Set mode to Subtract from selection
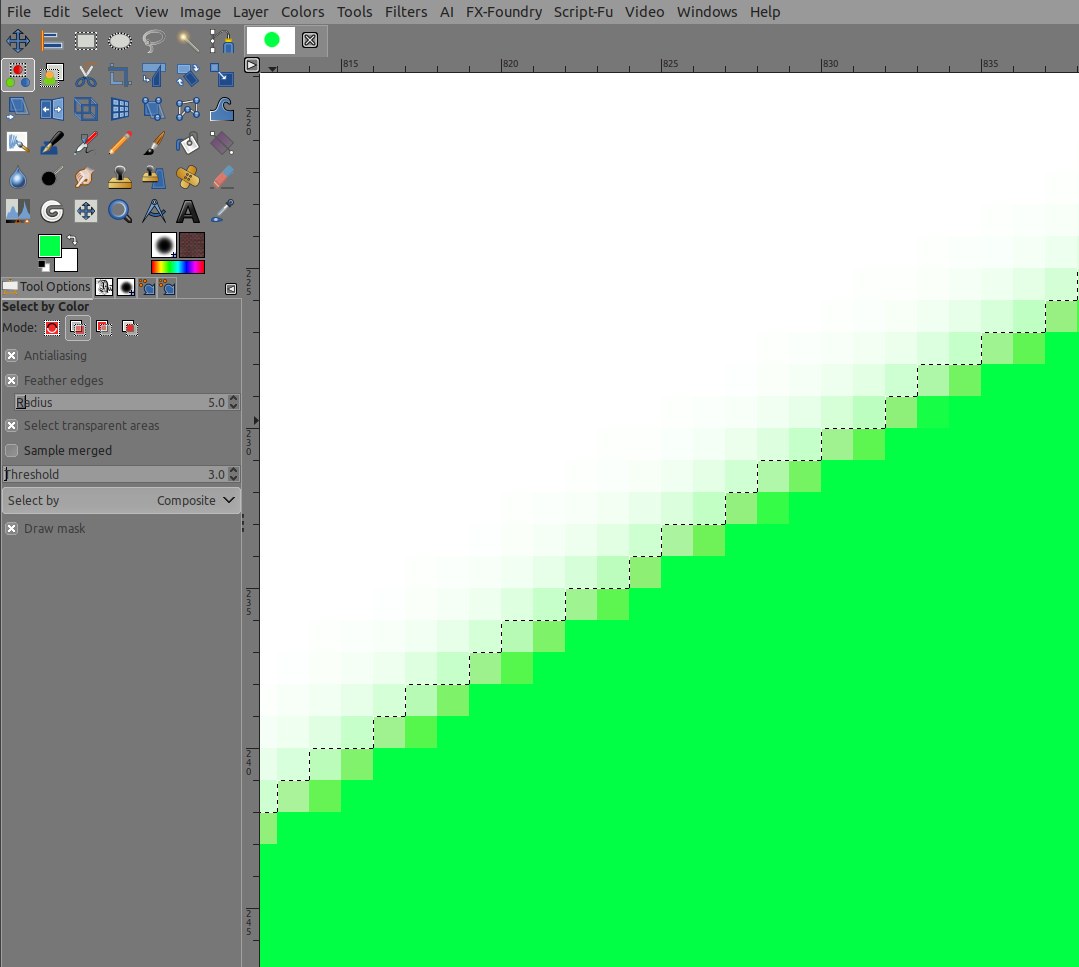 click(x=104, y=328)
